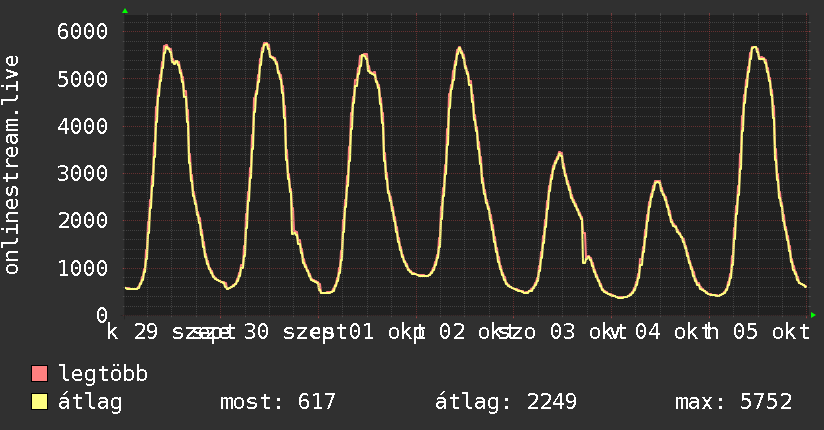This screenshot has height=430, width=824.
Task: Click the 4000 y-axis label
Action: tap(83, 126)
